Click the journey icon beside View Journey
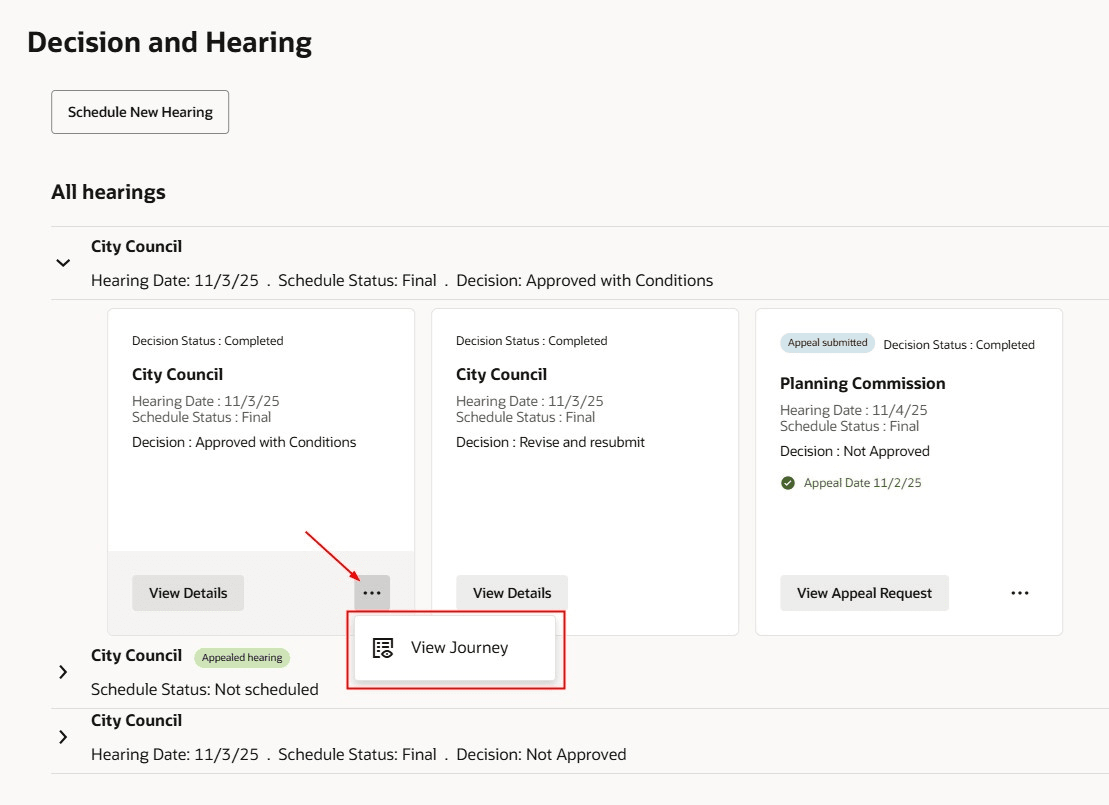1109x805 pixels. [382, 646]
